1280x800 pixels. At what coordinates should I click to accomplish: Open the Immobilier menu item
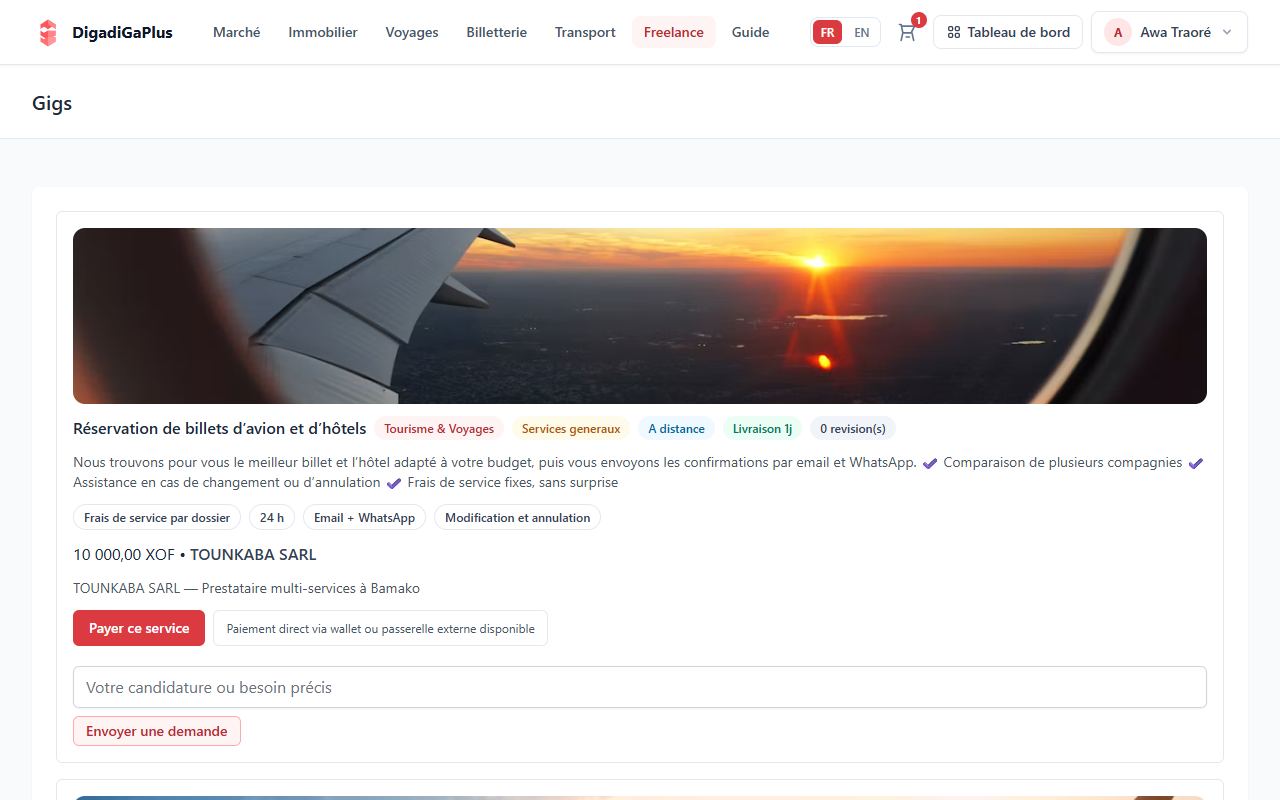[x=323, y=32]
